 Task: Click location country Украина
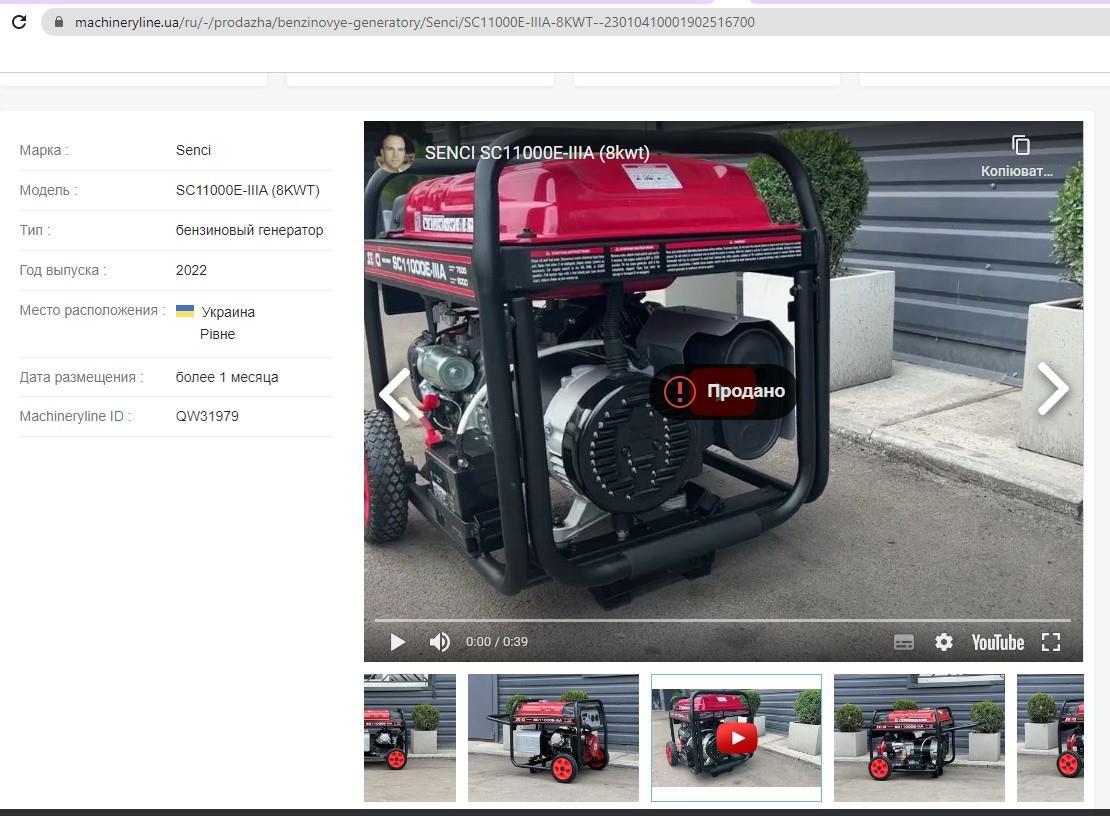pos(228,312)
